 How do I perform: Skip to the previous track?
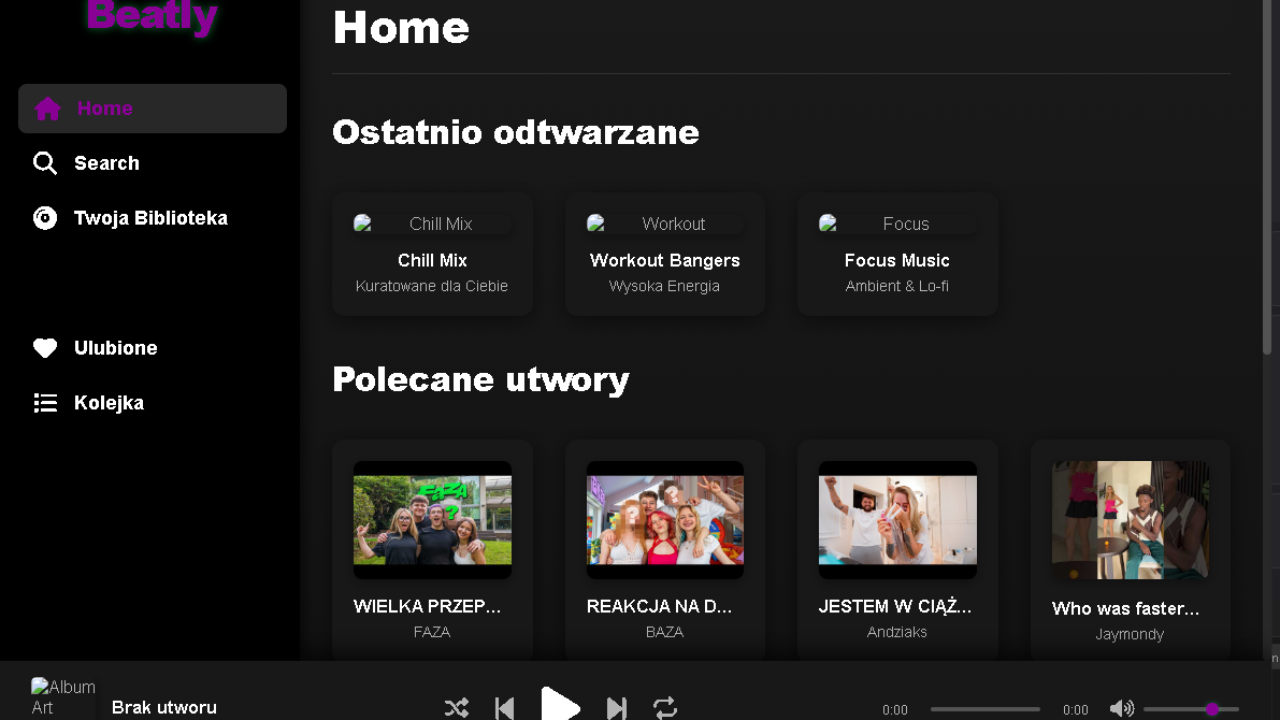coord(504,707)
